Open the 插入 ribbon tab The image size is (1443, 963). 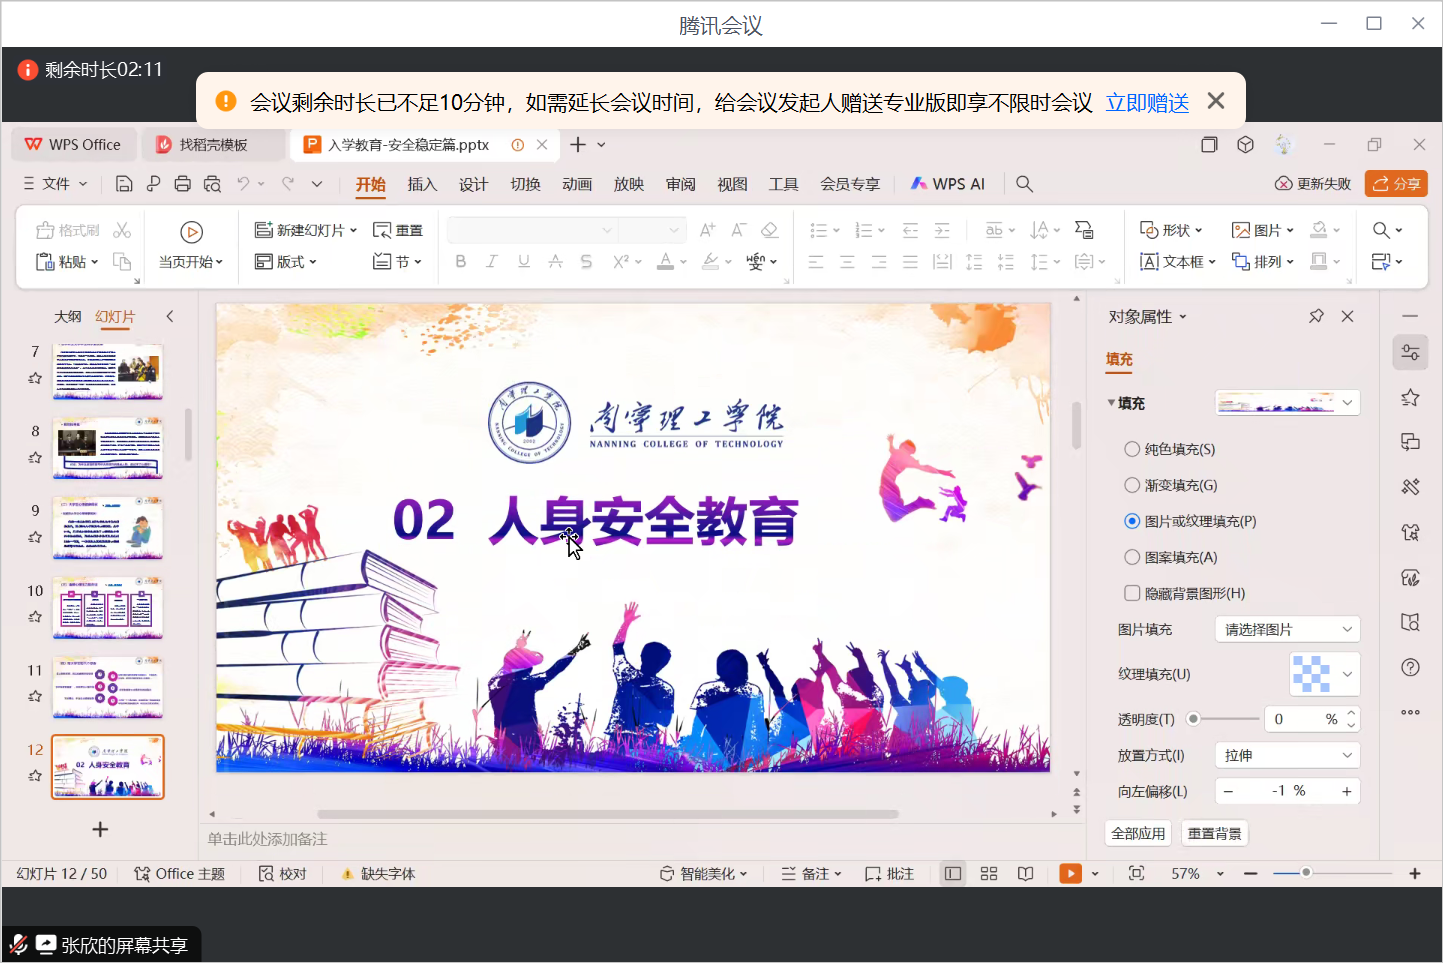[x=422, y=184]
